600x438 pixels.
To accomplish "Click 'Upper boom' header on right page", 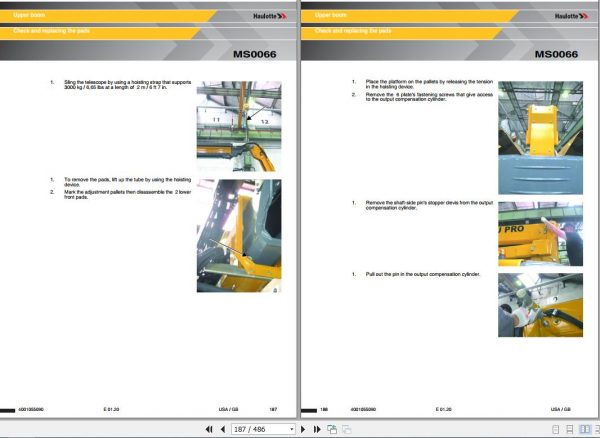I will [x=331, y=15].
